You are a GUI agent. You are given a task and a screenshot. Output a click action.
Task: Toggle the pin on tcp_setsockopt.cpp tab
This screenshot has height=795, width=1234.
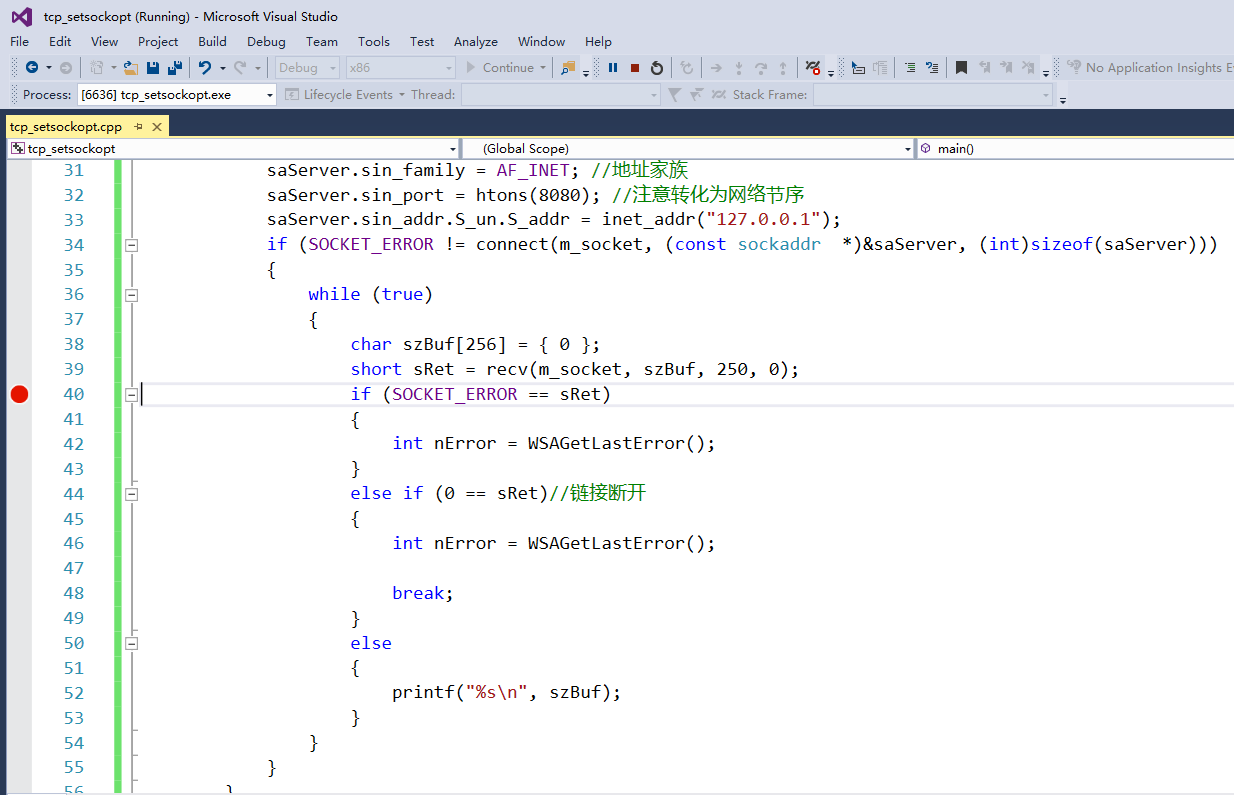(x=138, y=127)
